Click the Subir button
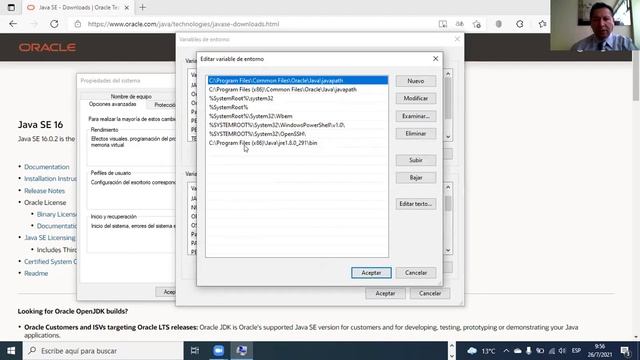Image resolution: width=640 pixels, height=360 pixels. click(x=416, y=160)
